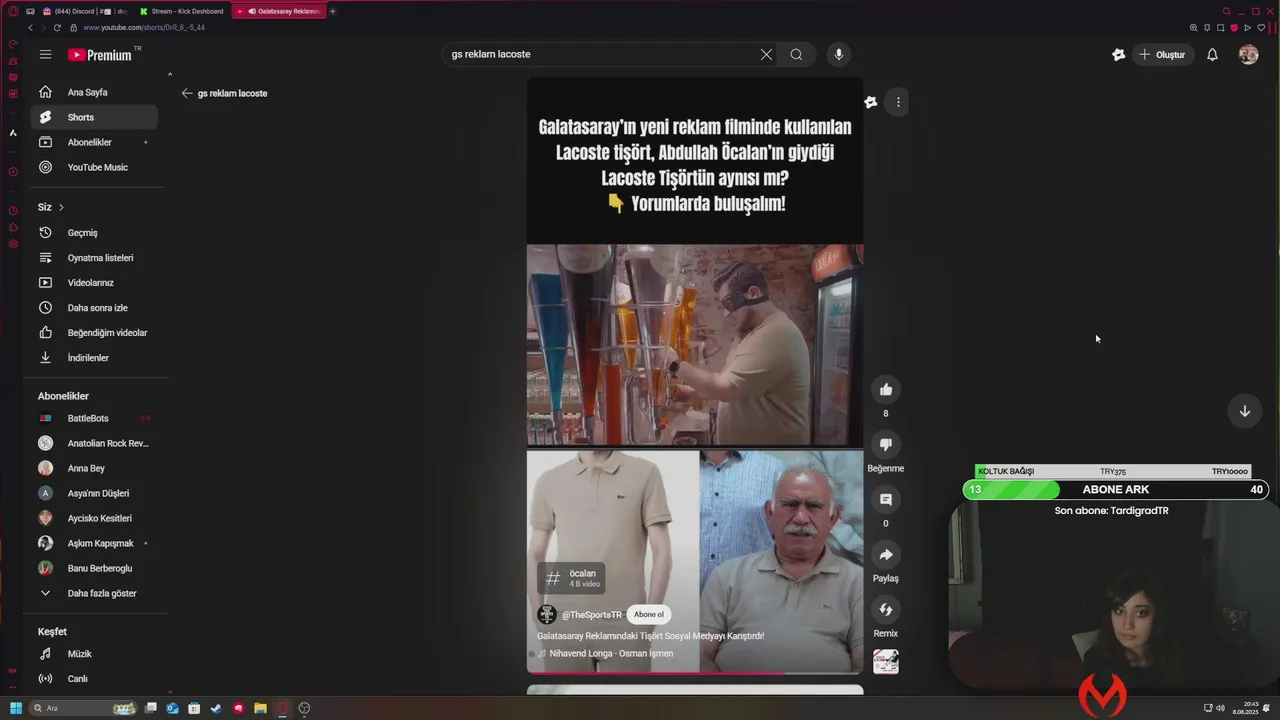Open BattleBots channel subscription
The width and height of the screenshot is (1280, 720).
[94, 418]
